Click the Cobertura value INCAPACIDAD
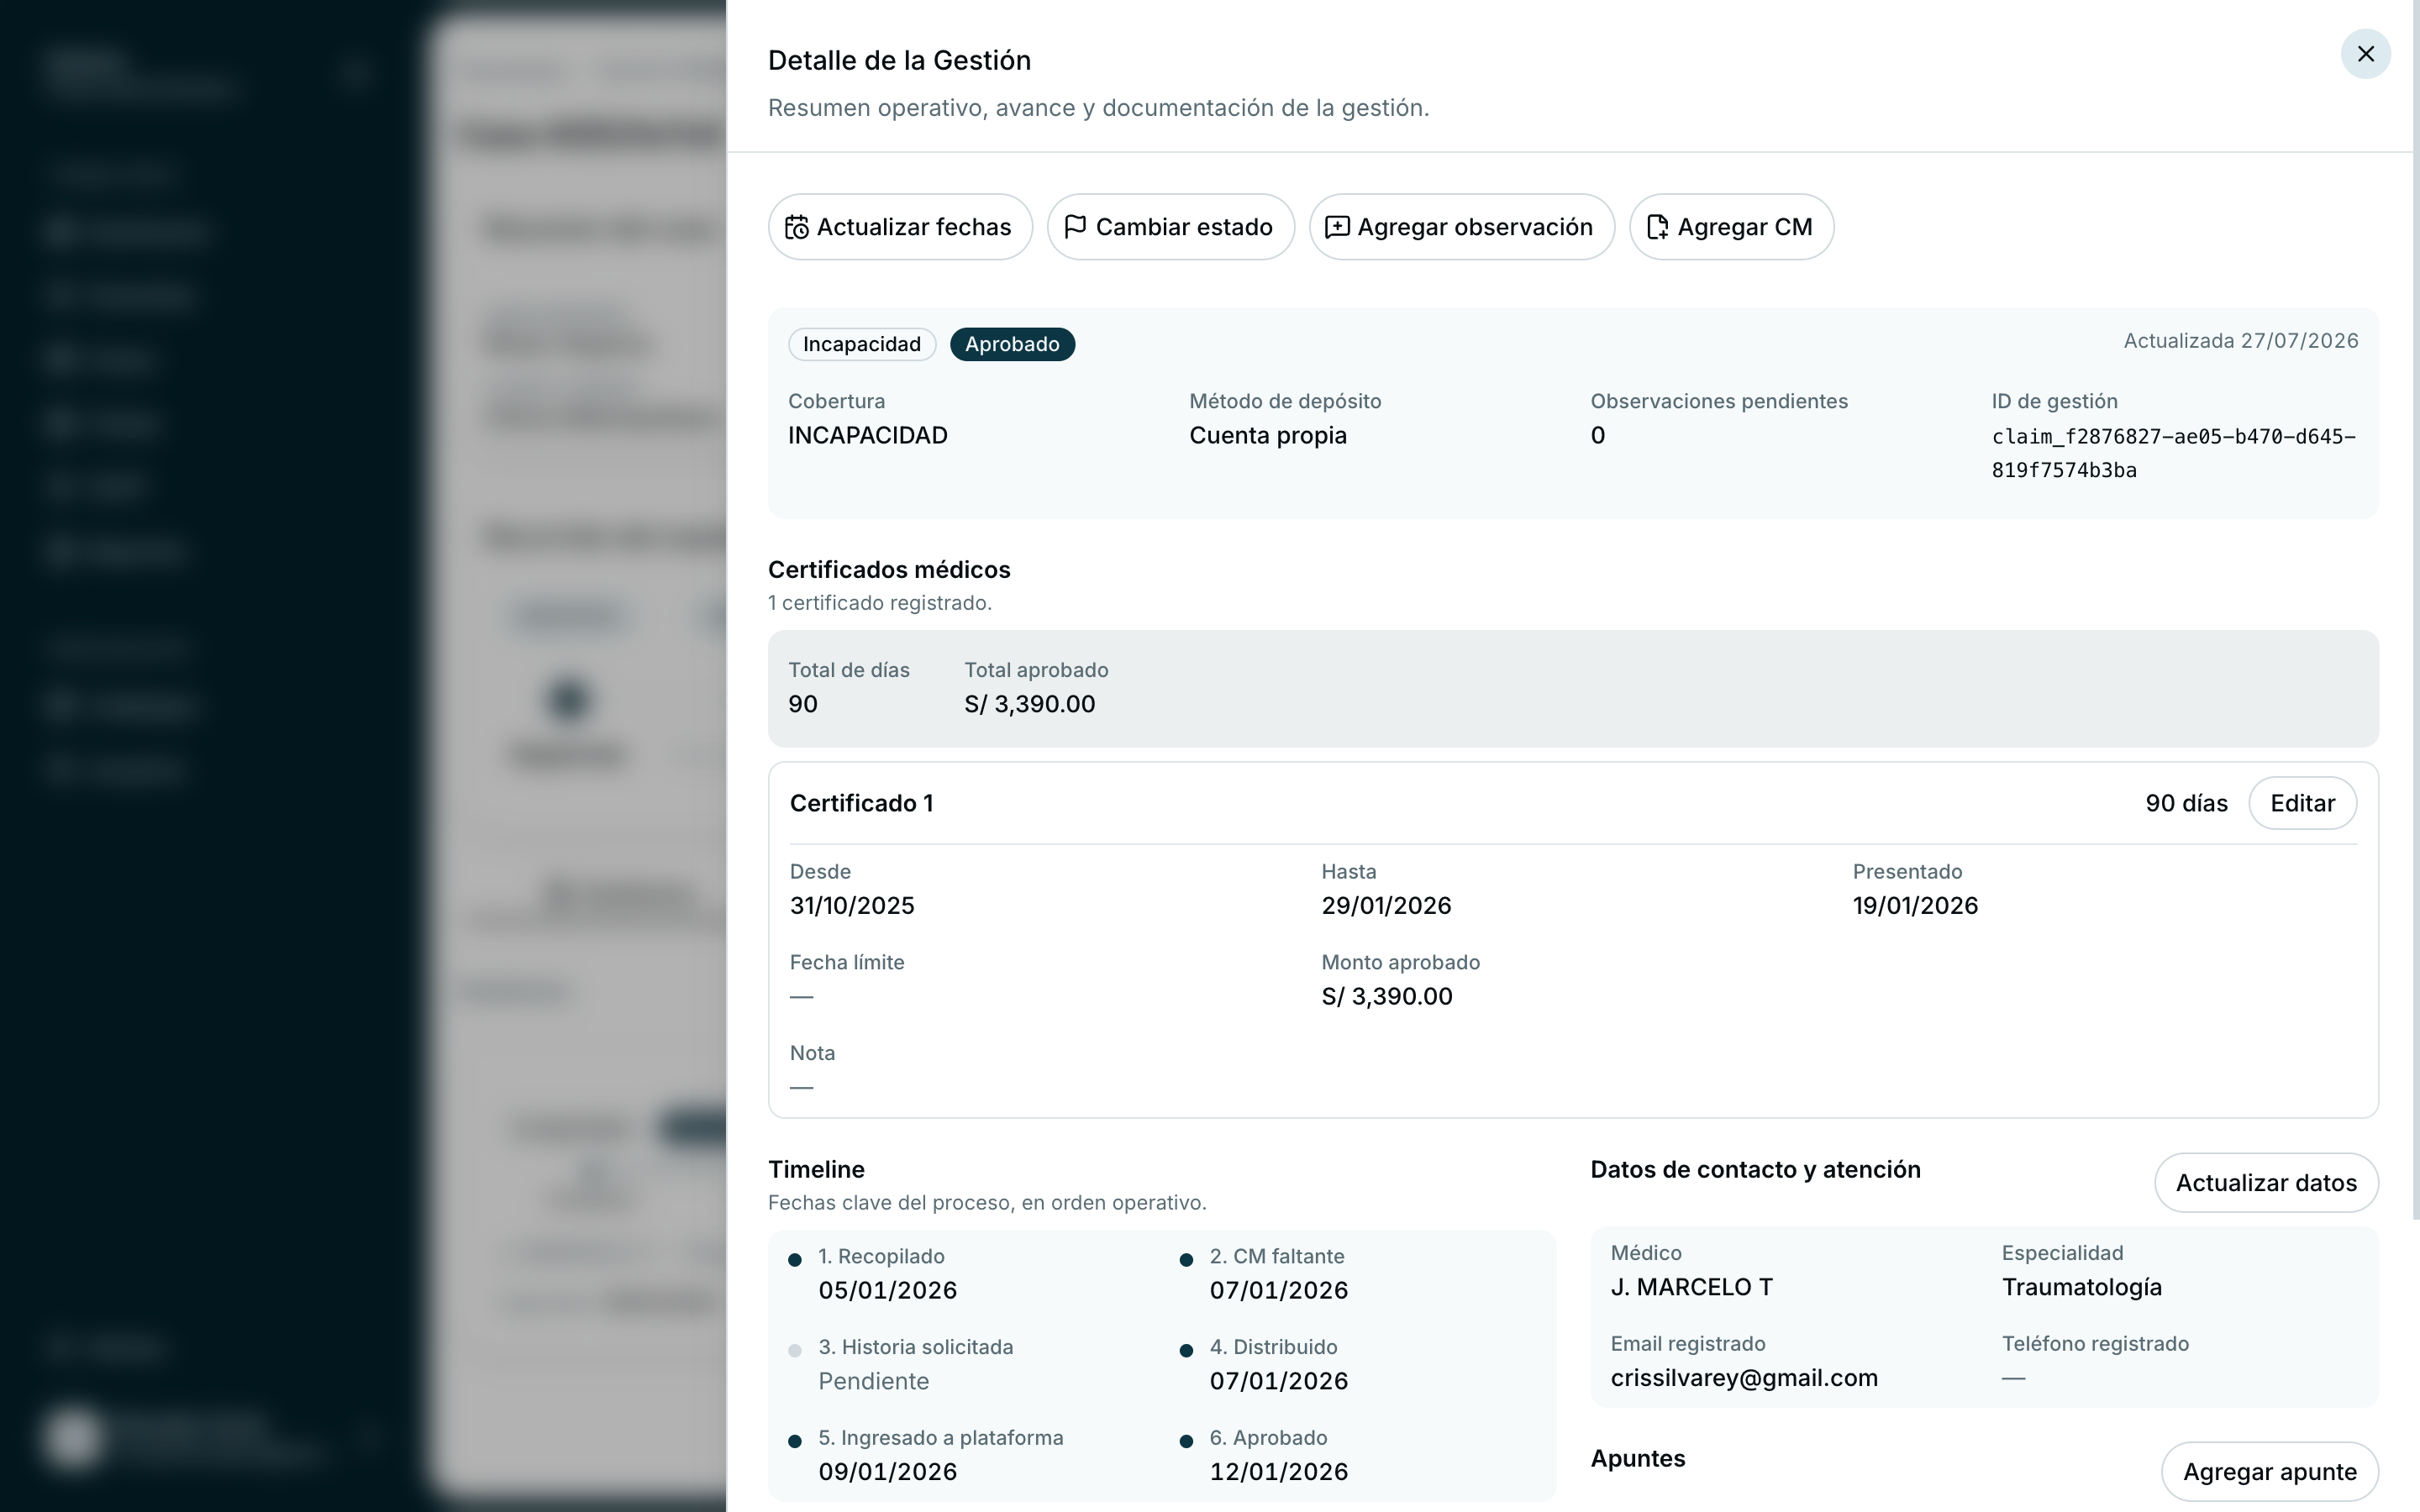 tap(868, 435)
